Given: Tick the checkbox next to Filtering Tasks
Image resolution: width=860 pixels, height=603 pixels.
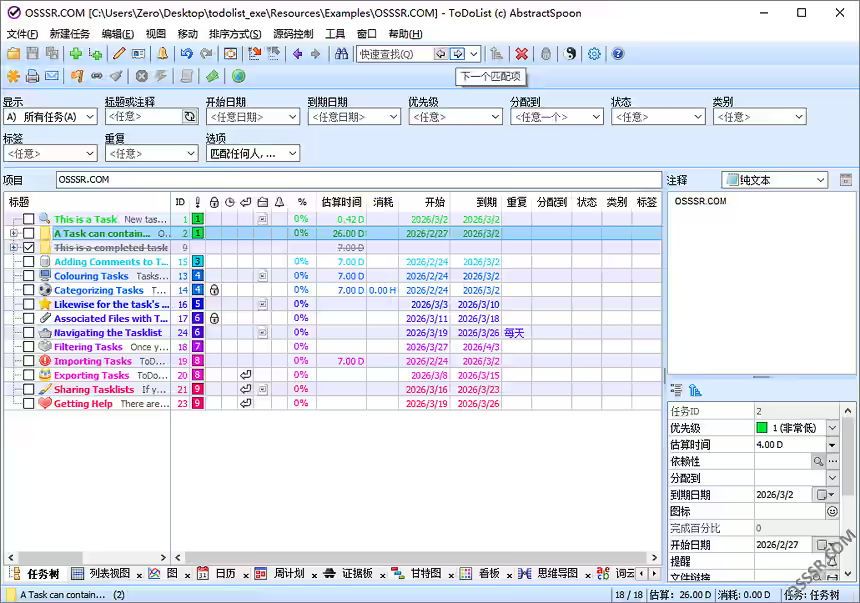Looking at the screenshot, I should pos(28,347).
